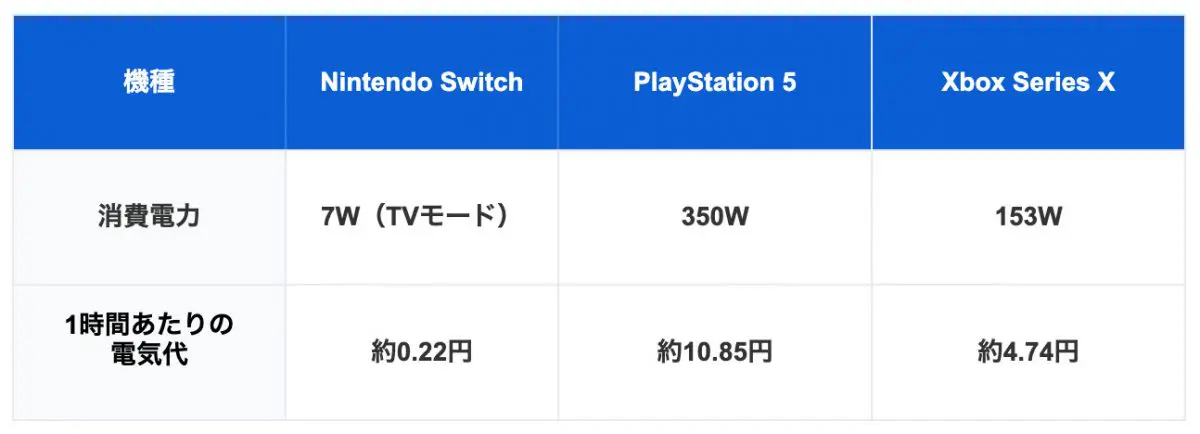Select the word Xbox in the header

(968, 82)
